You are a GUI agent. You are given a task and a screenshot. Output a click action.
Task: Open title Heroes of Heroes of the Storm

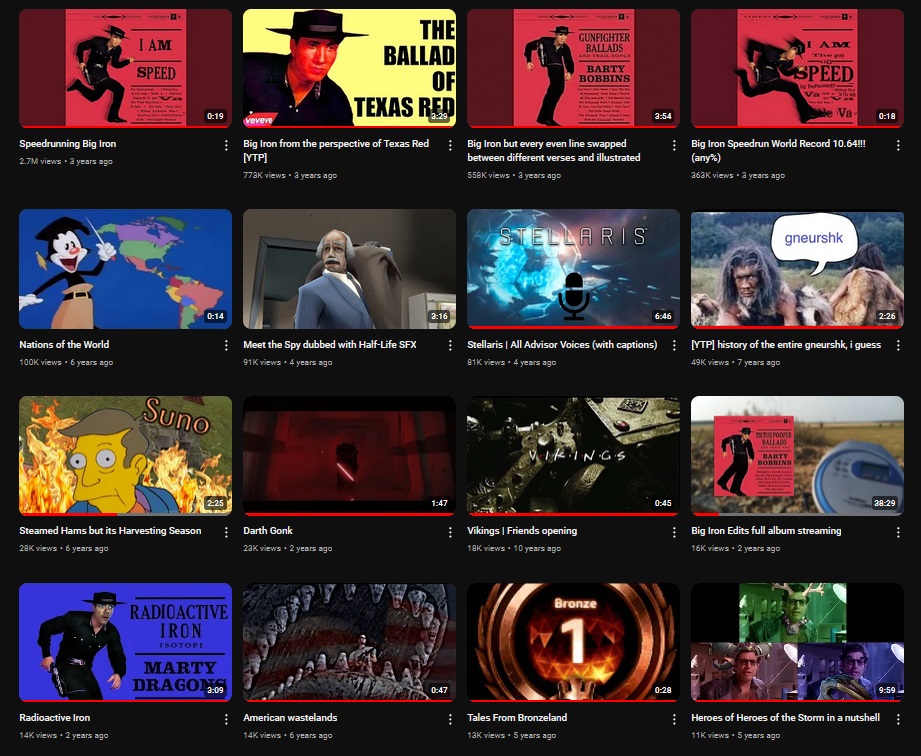coord(785,717)
